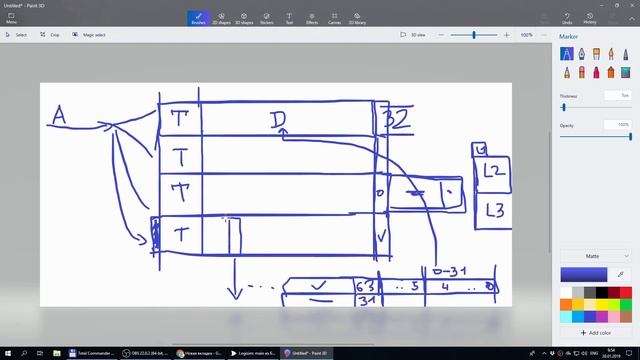Open taskbar search
Image resolution: width=640 pixels, height=360 pixels.
click(24, 353)
